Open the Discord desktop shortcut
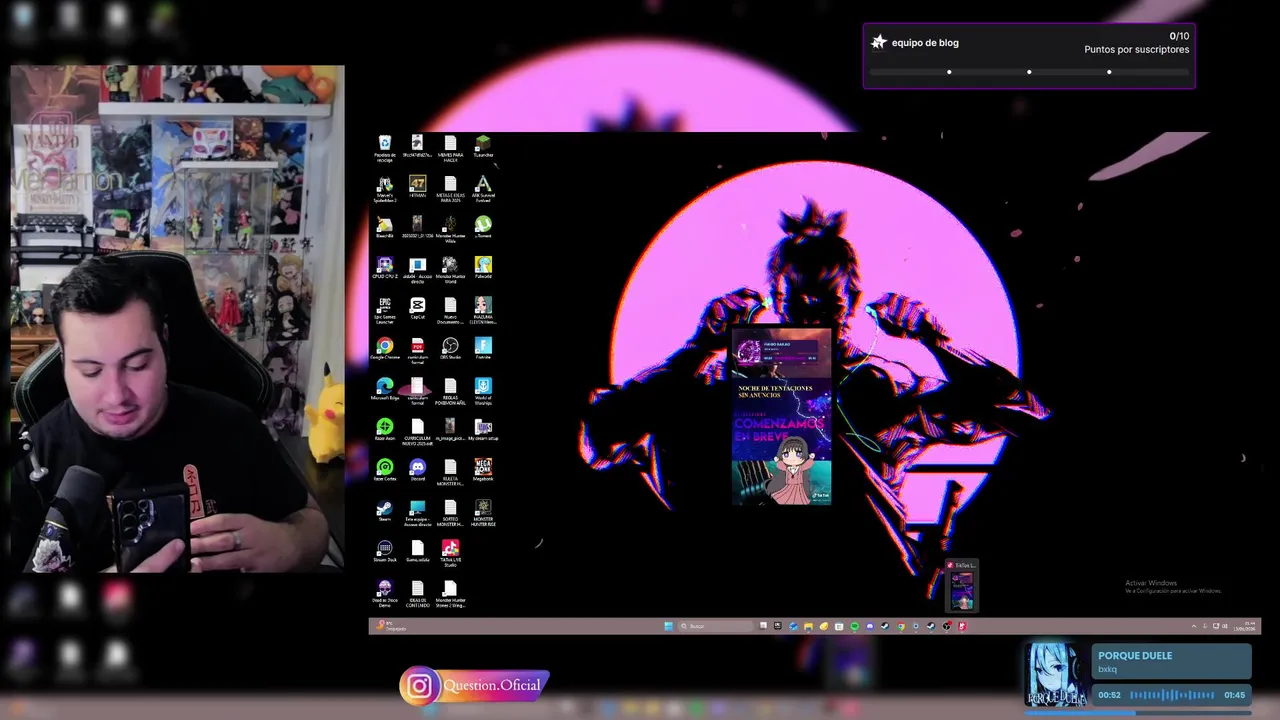The image size is (1280, 720). [417, 470]
